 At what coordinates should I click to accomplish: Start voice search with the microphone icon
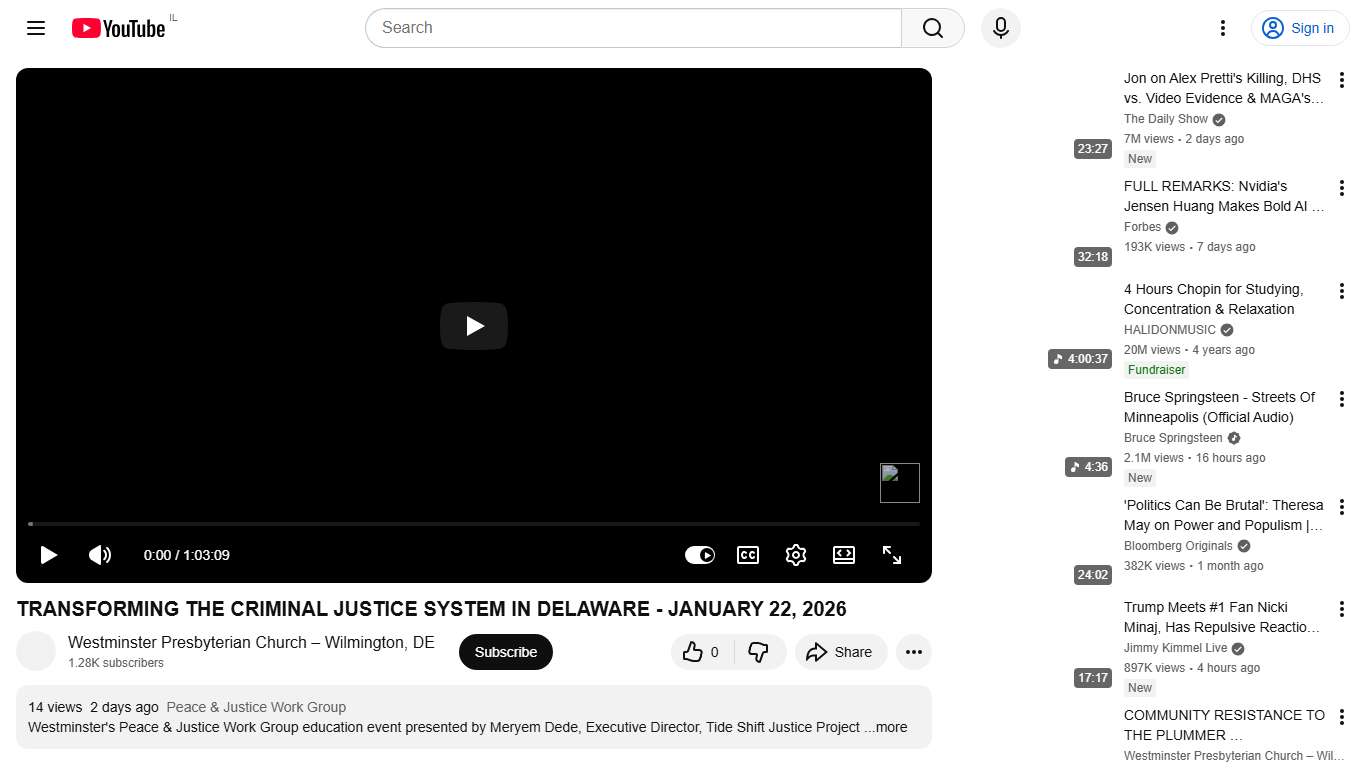[x=1000, y=28]
